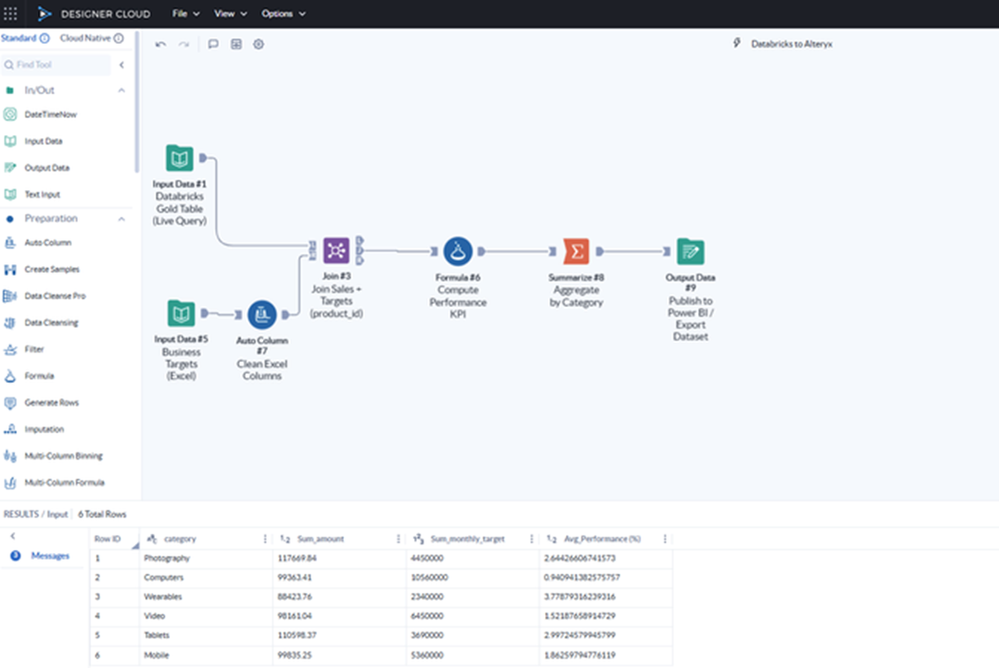This screenshot has height=668, width=999.
Task: Select the Input Data #1 Databricks node
Action: 180,158
